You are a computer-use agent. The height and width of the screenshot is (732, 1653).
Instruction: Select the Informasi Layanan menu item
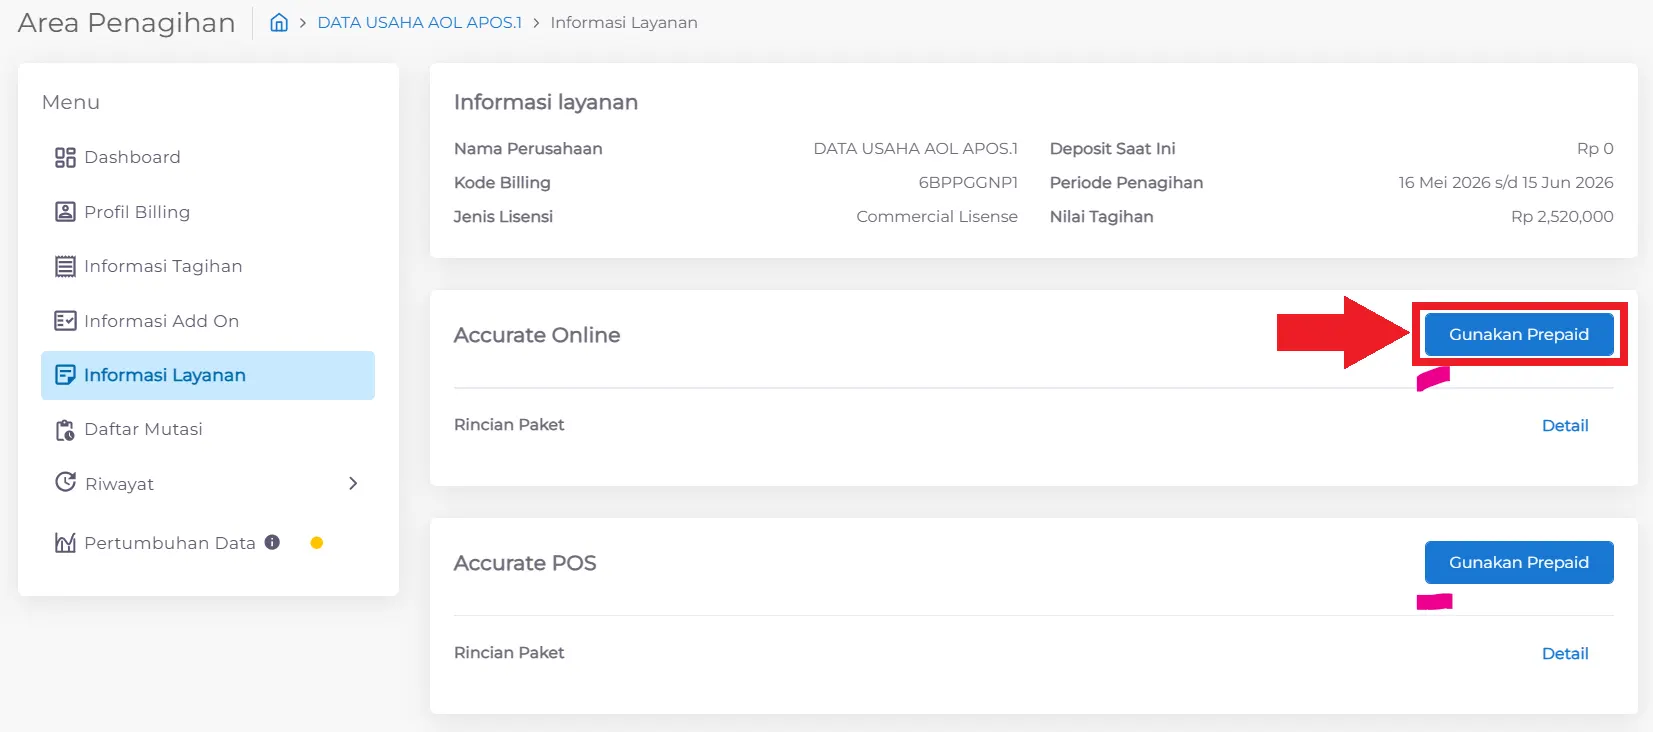click(208, 375)
